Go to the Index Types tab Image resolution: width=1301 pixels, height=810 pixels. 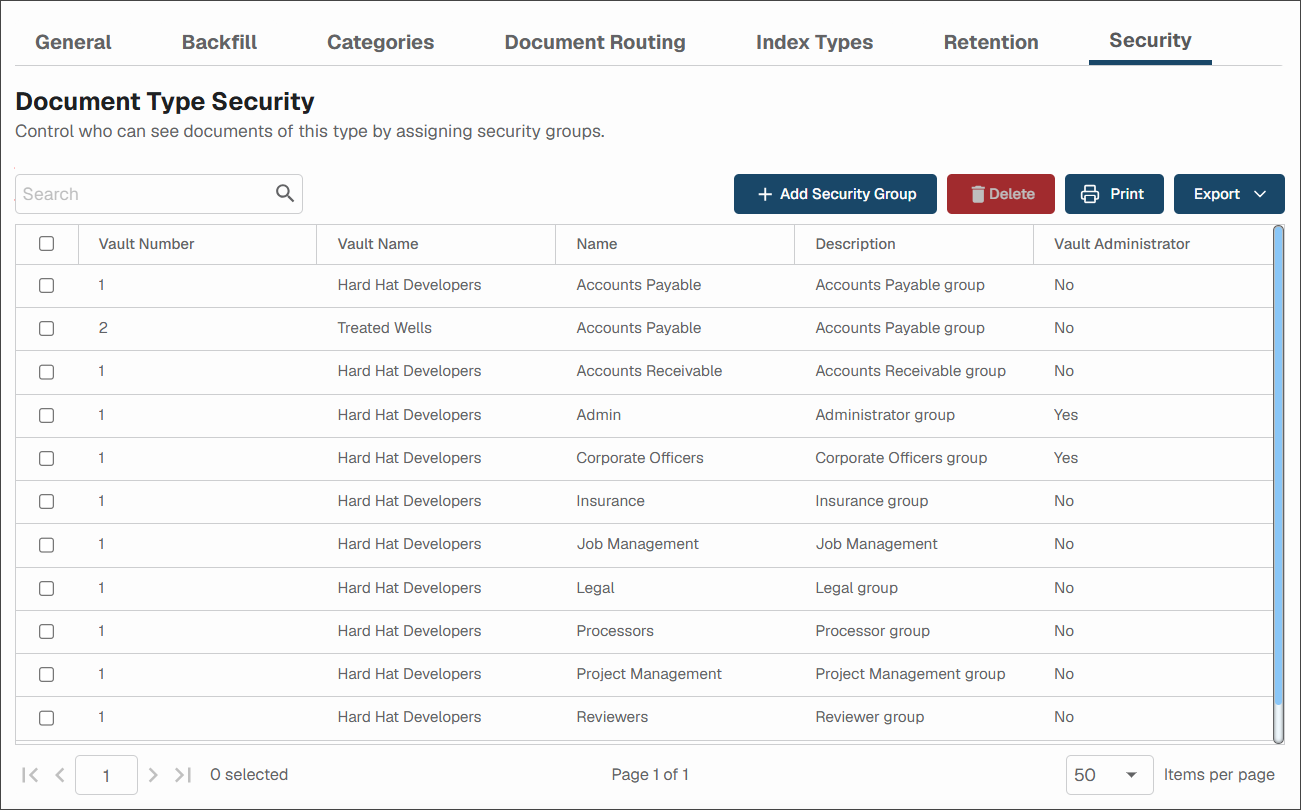click(x=815, y=42)
